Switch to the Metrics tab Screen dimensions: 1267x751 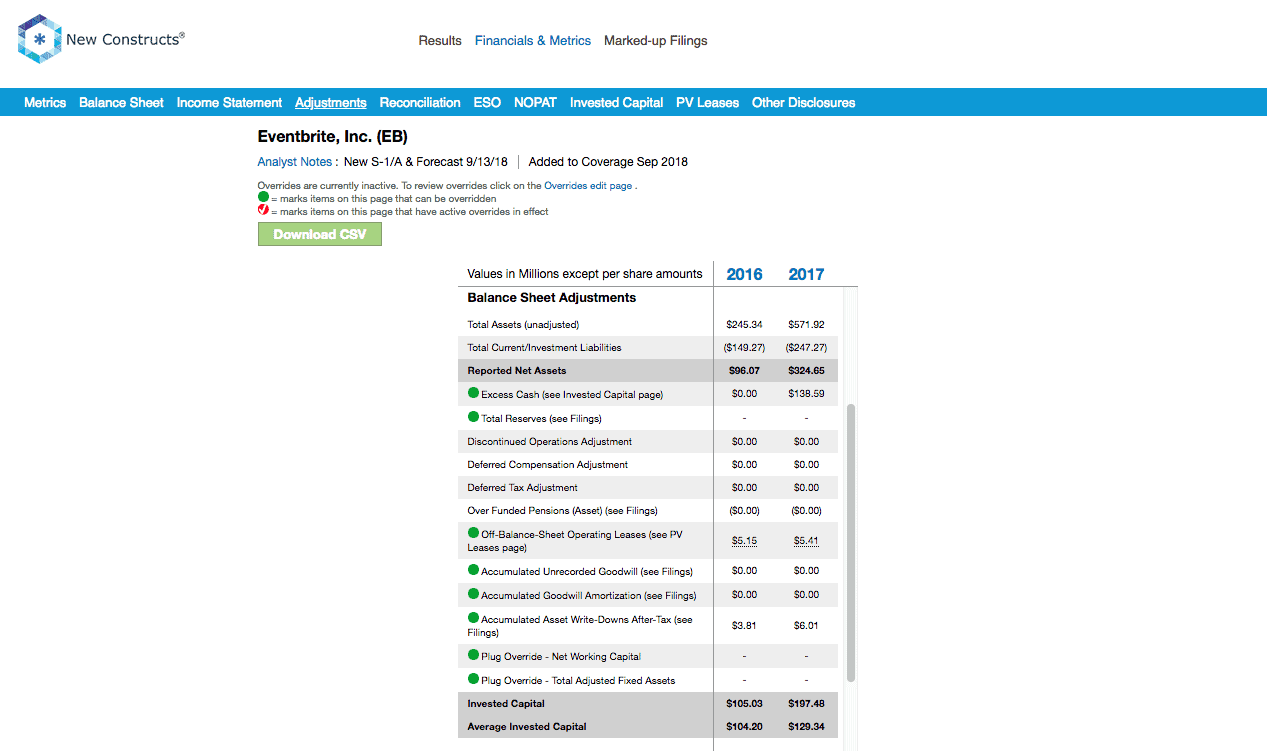45,102
